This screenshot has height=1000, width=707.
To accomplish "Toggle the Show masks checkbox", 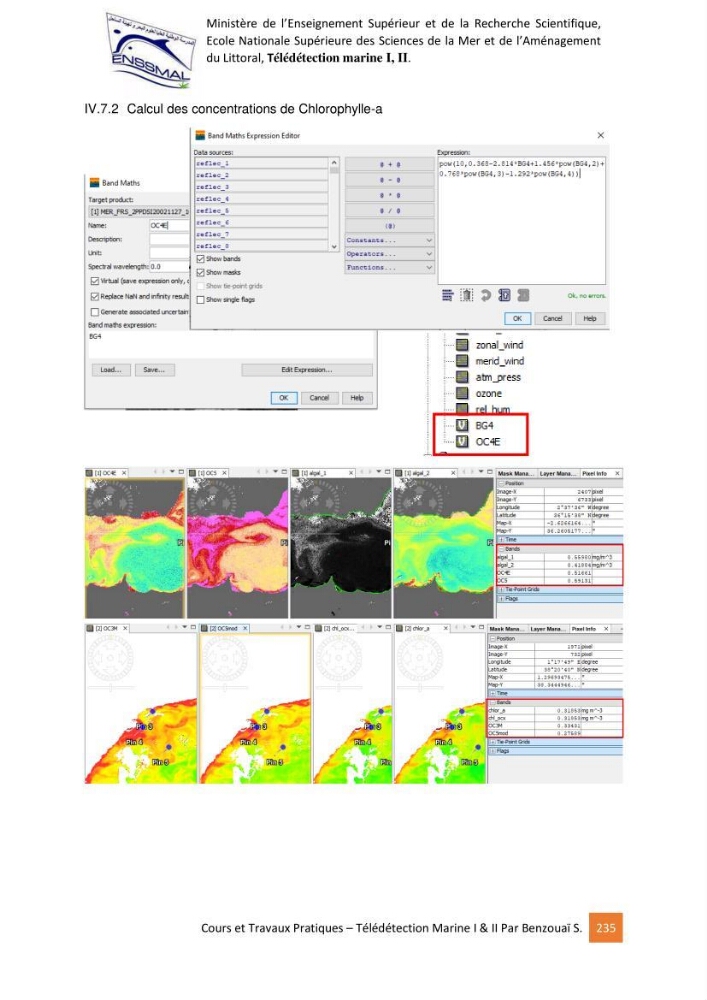I will [x=200, y=272].
